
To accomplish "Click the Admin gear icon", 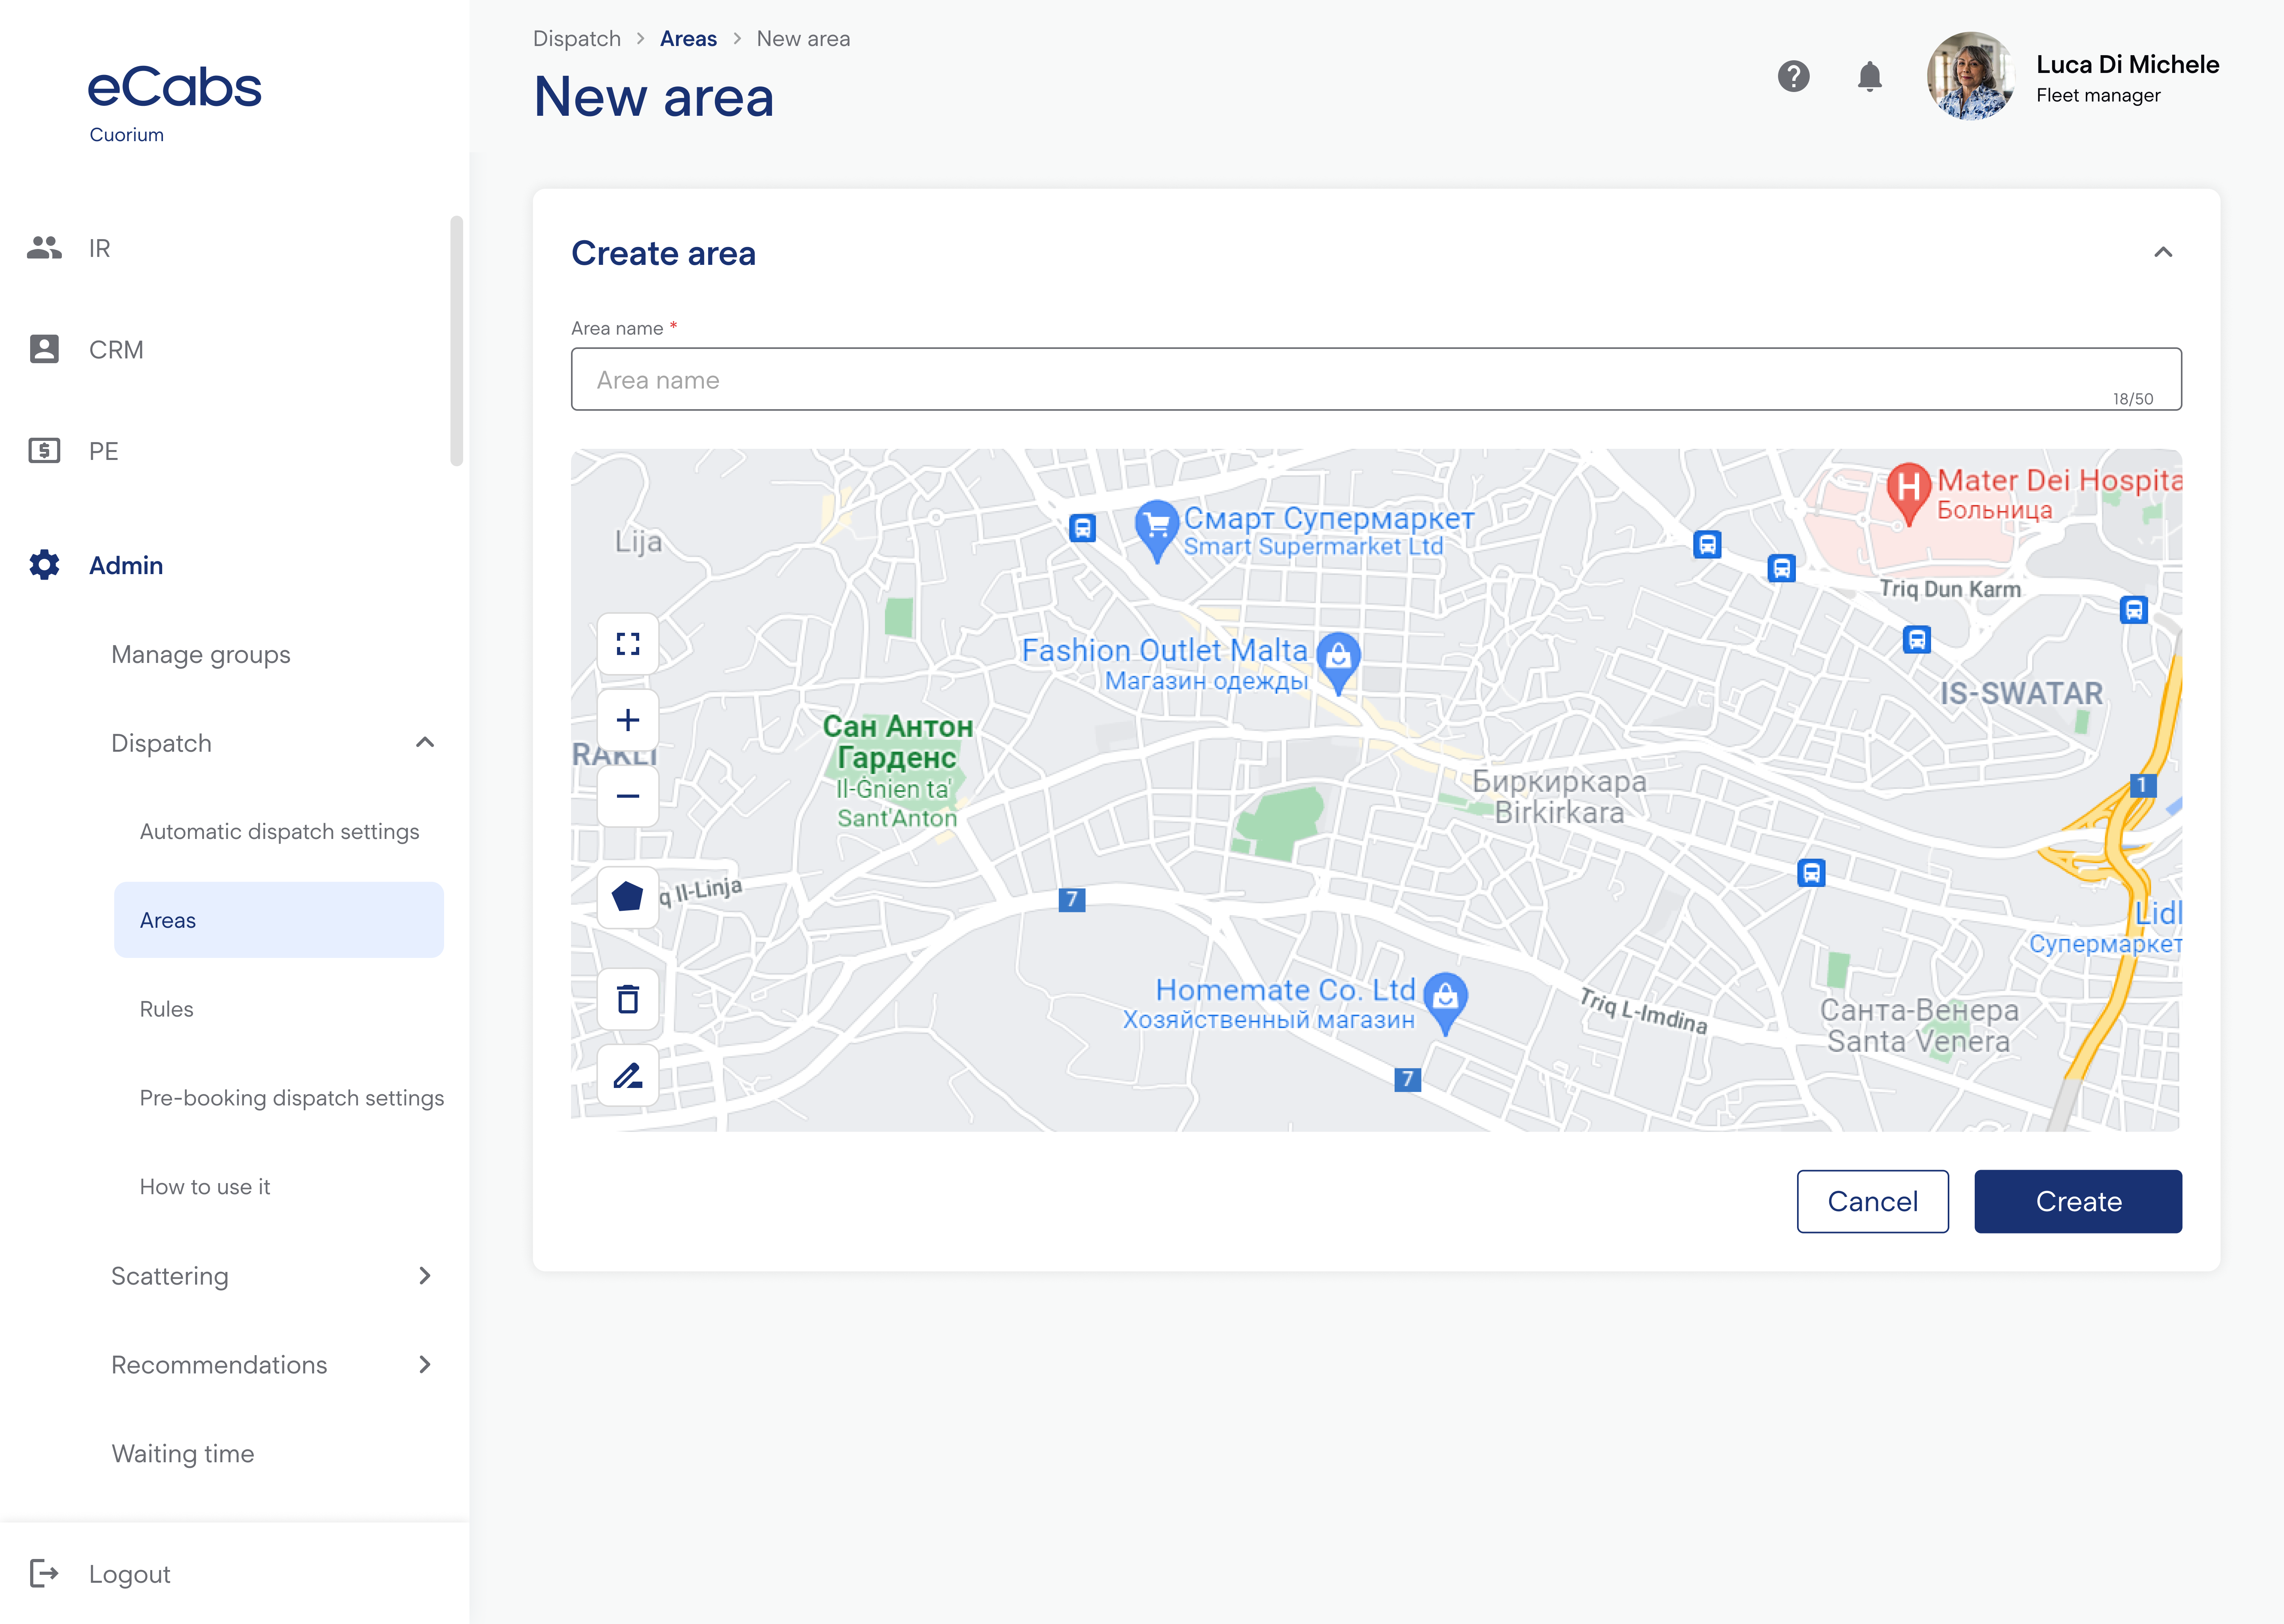I will pos(44,565).
